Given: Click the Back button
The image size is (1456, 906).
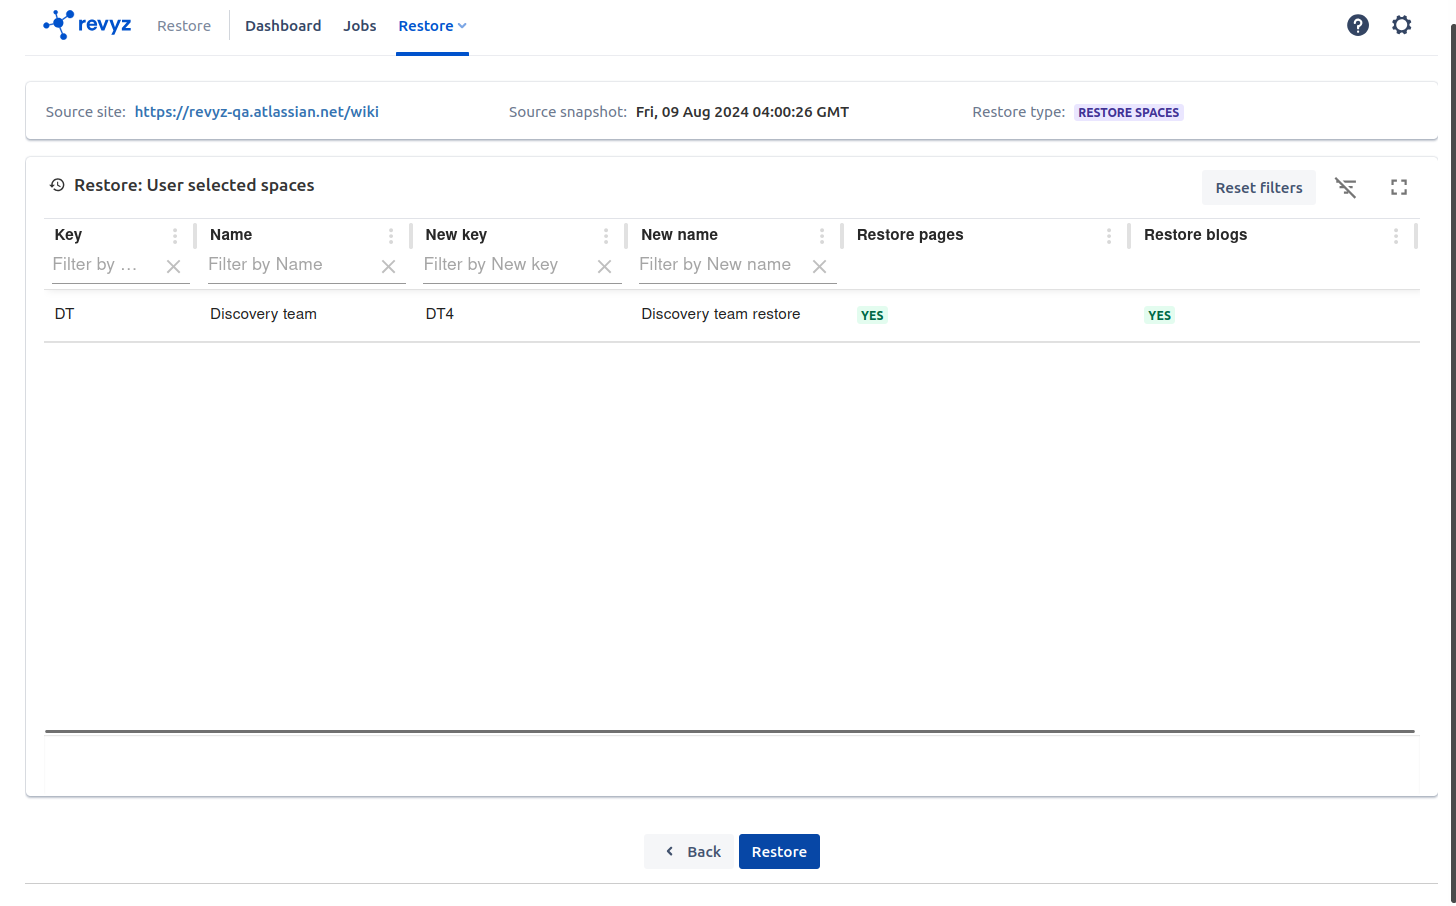Looking at the screenshot, I should pos(692,852).
